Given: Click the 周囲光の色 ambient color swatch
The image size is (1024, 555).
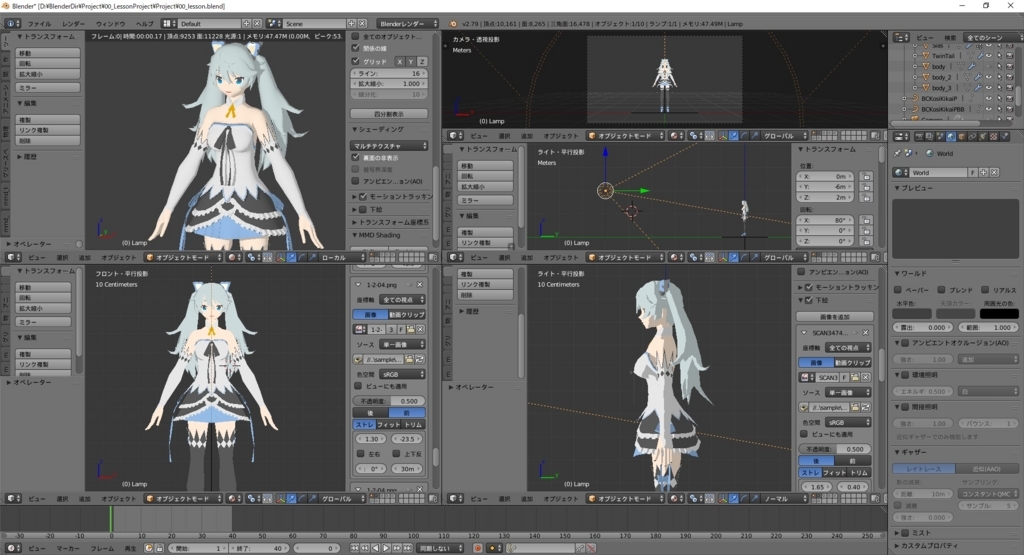Looking at the screenshot, I should point(999,313).
